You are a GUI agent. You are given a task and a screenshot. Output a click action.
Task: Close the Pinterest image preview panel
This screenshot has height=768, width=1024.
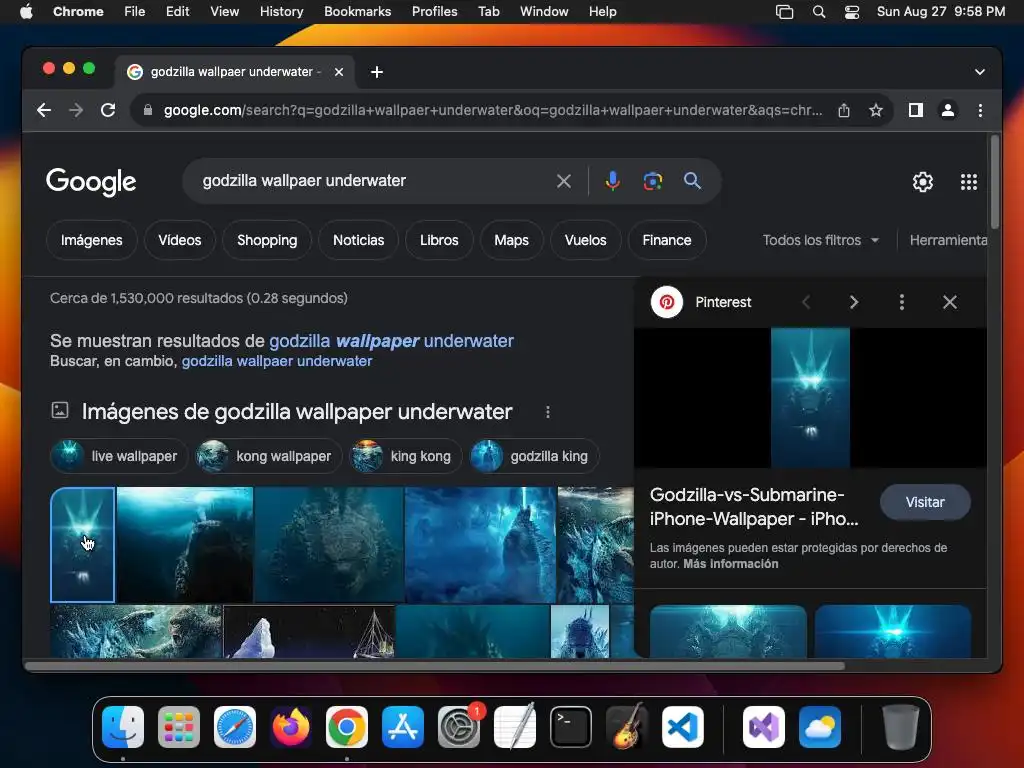pos(950,302)
